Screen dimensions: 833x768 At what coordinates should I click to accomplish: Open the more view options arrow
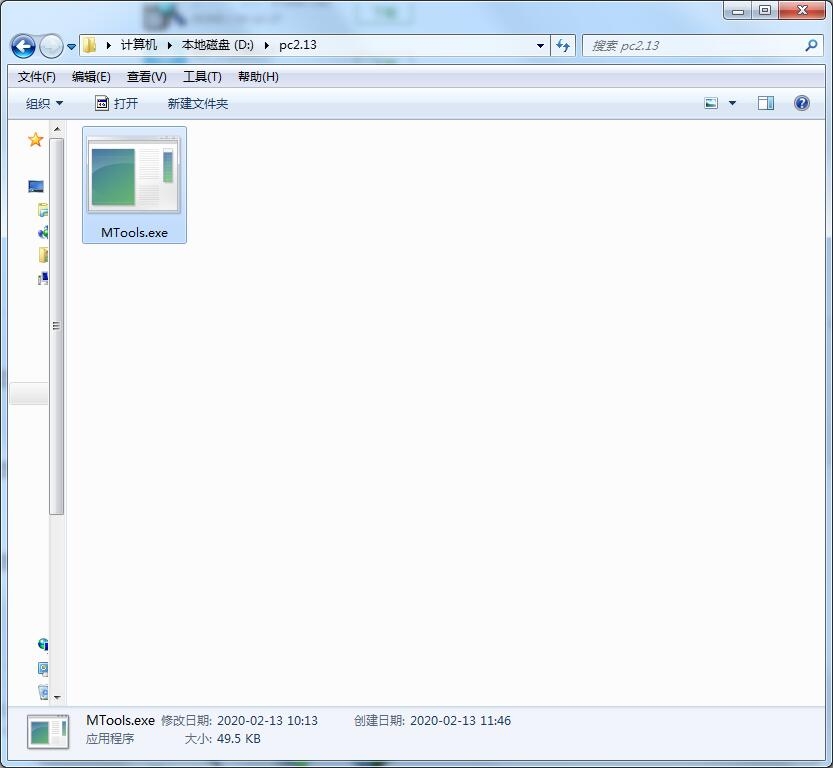732,103
